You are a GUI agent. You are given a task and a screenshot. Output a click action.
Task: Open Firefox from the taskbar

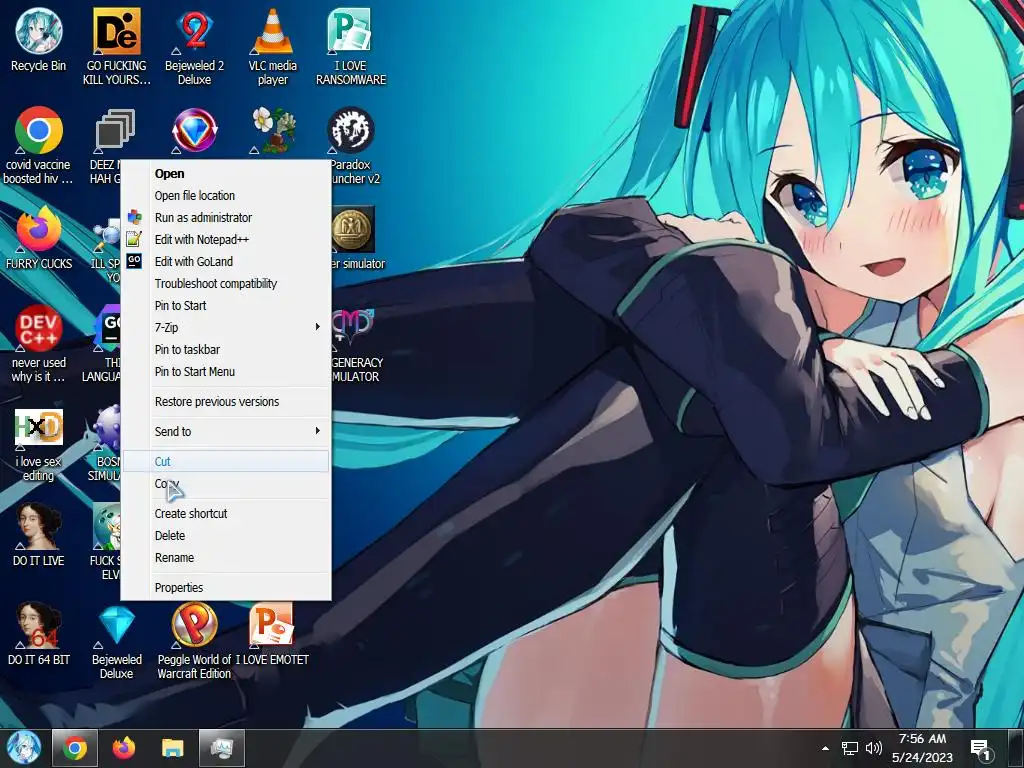tap(123, 748)
